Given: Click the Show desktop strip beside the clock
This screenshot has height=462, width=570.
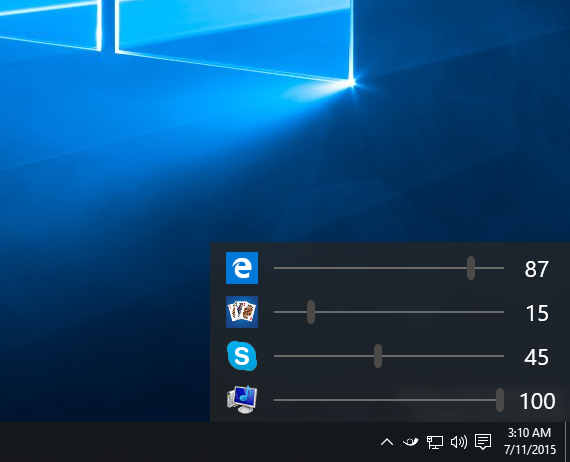Looking at the screenshot, I should click(x=567, y=442).
